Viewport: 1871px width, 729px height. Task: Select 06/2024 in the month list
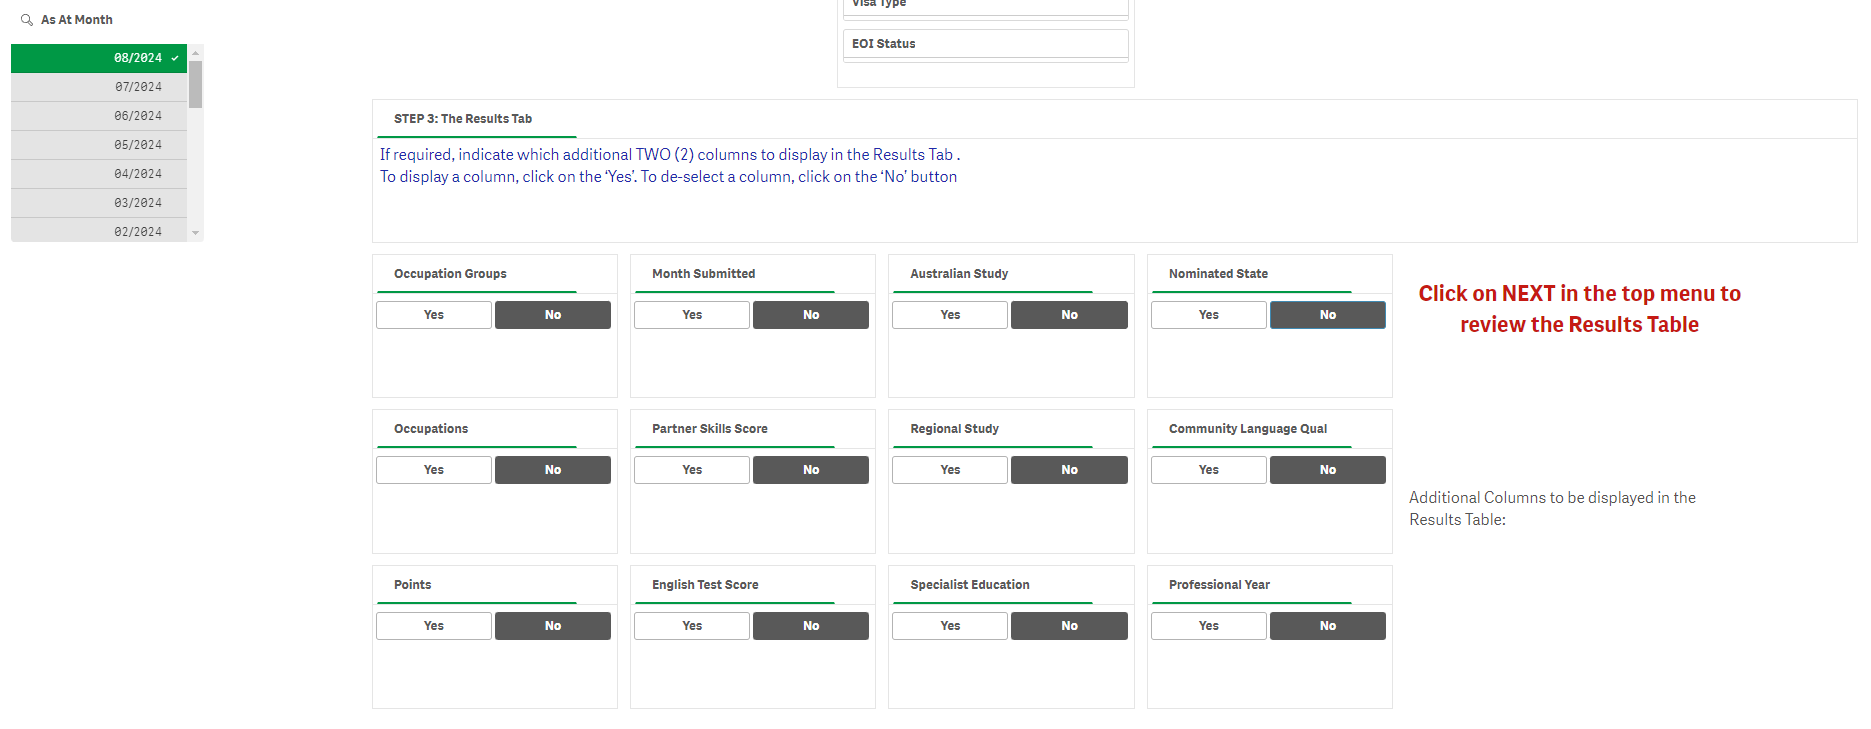pos(99,116)
